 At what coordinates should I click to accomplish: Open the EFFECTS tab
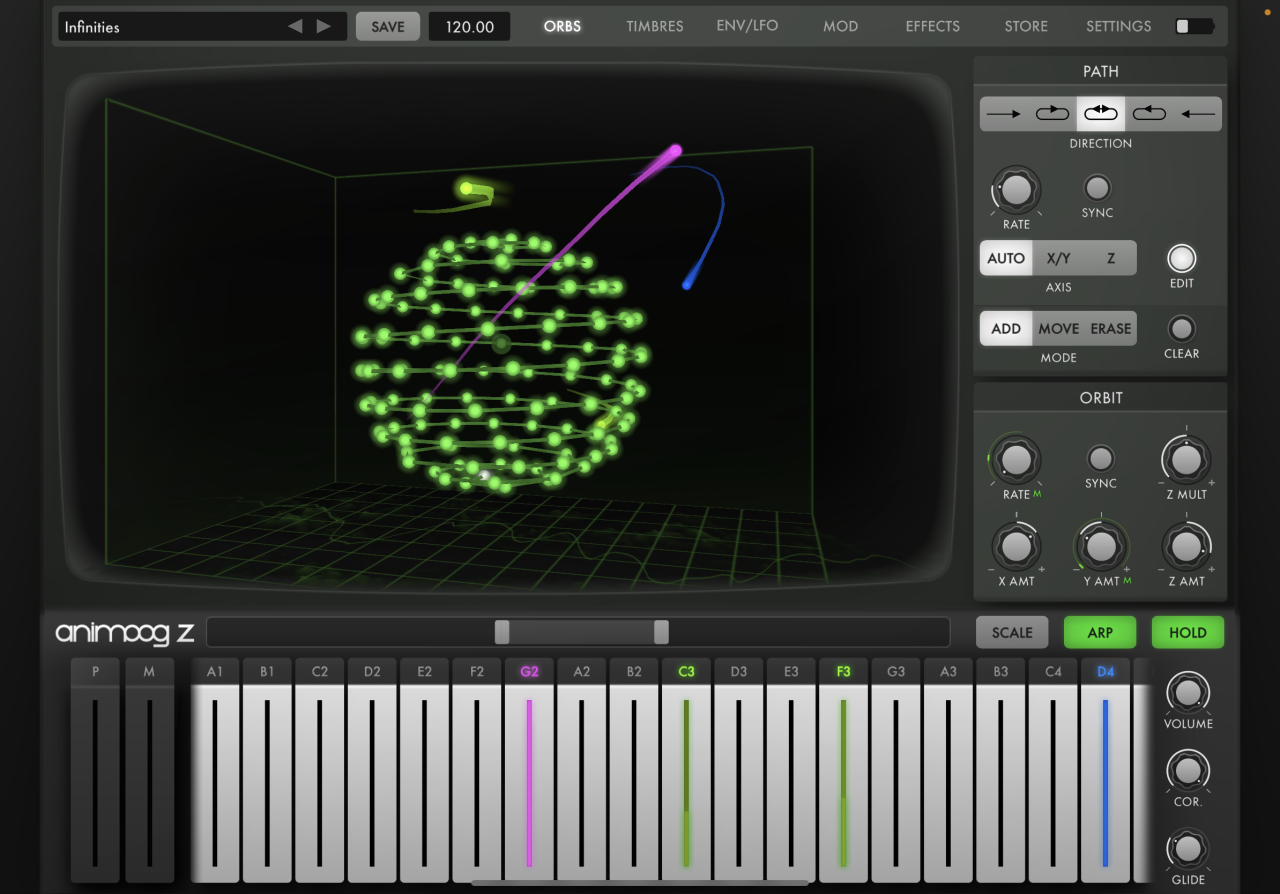tap(932, 26)
